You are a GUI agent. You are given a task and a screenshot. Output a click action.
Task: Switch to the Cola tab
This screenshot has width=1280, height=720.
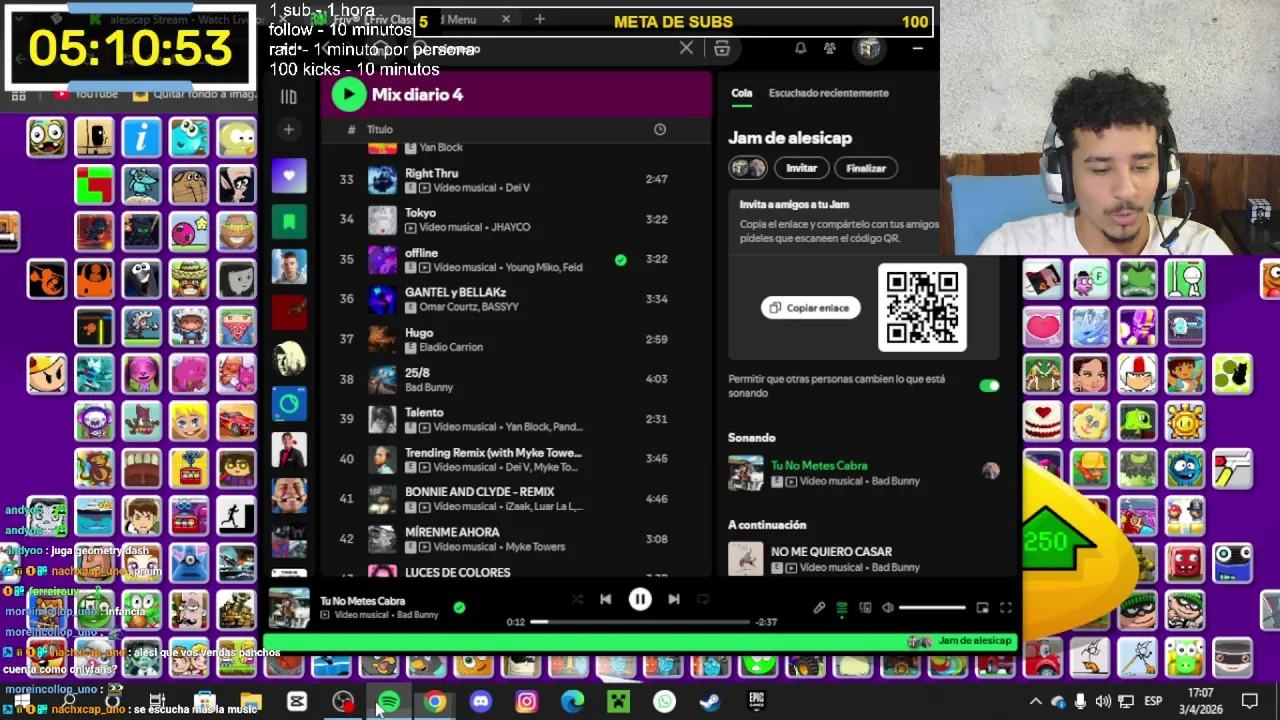[741, 93]
